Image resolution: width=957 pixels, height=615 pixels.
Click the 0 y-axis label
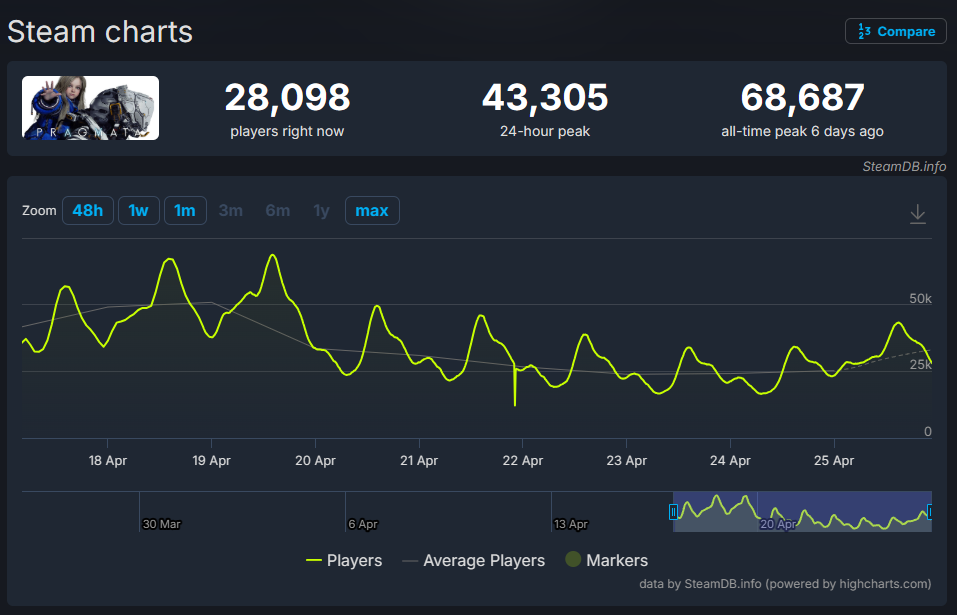(x=928, y=432)
